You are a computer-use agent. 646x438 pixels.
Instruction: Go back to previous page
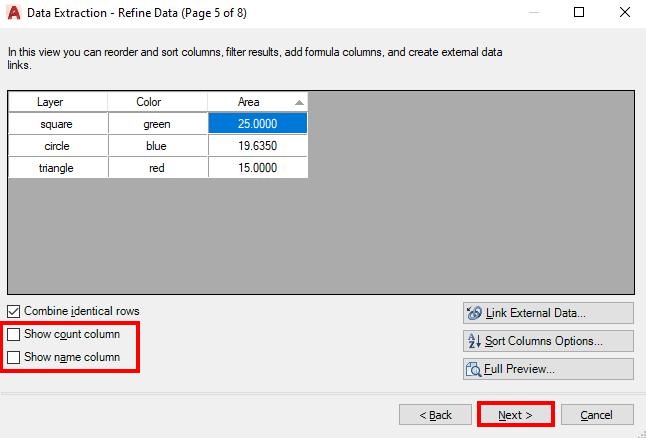point(435,415)
